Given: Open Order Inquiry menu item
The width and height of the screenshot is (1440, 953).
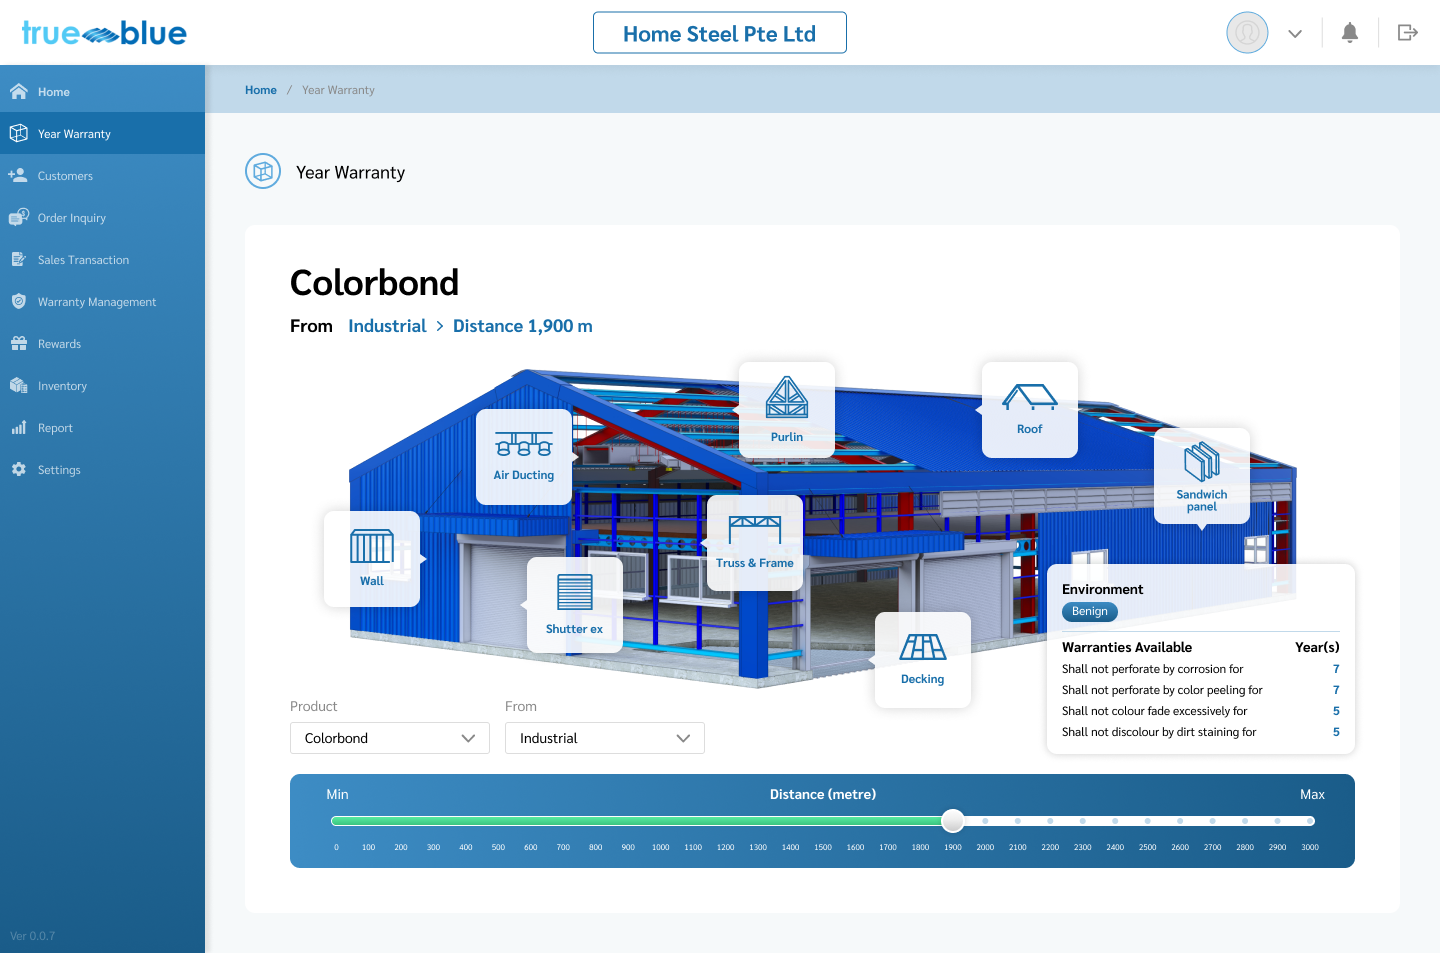Looking at the screenshot, I should coord(102,218).
